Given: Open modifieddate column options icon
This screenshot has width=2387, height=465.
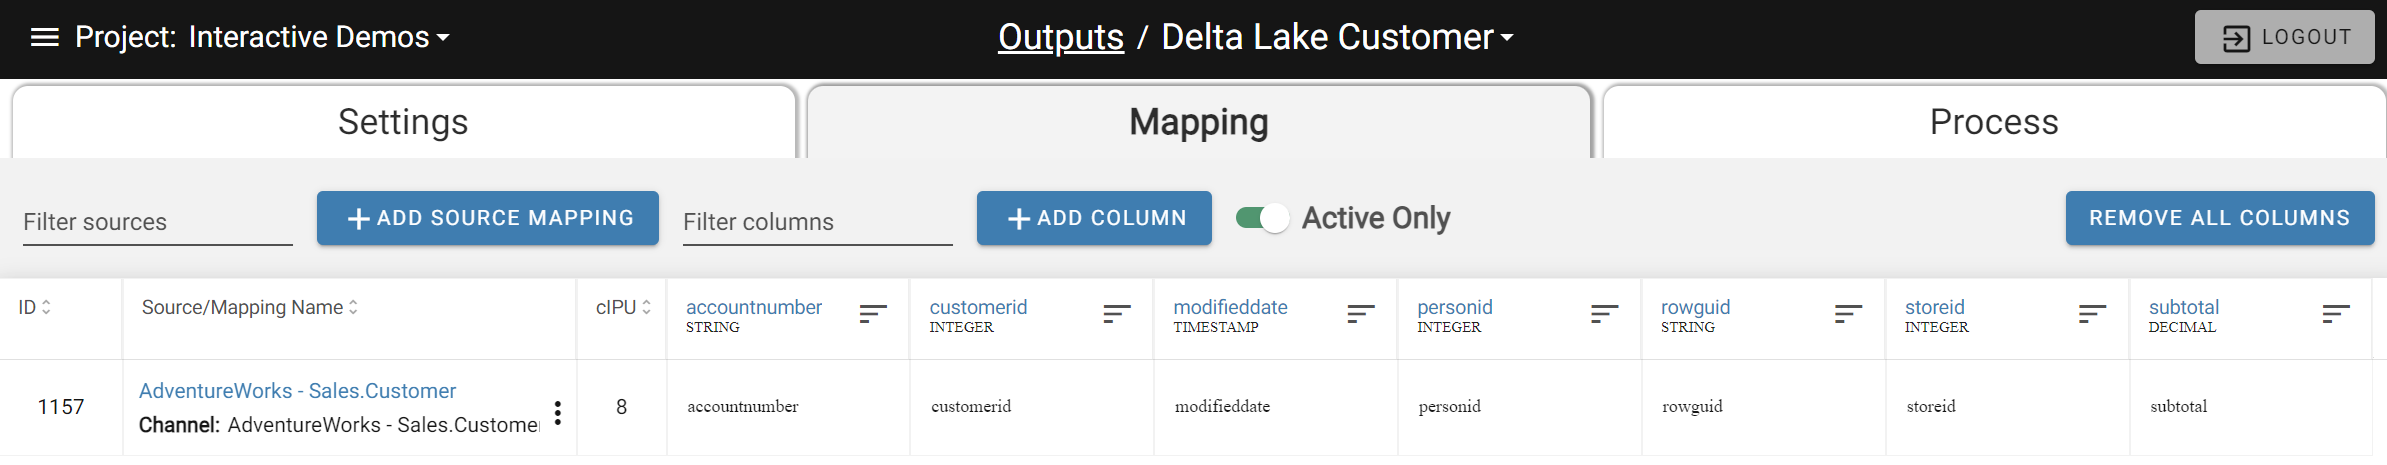Looking at the screenshot, I should [x=1361, y=315].
